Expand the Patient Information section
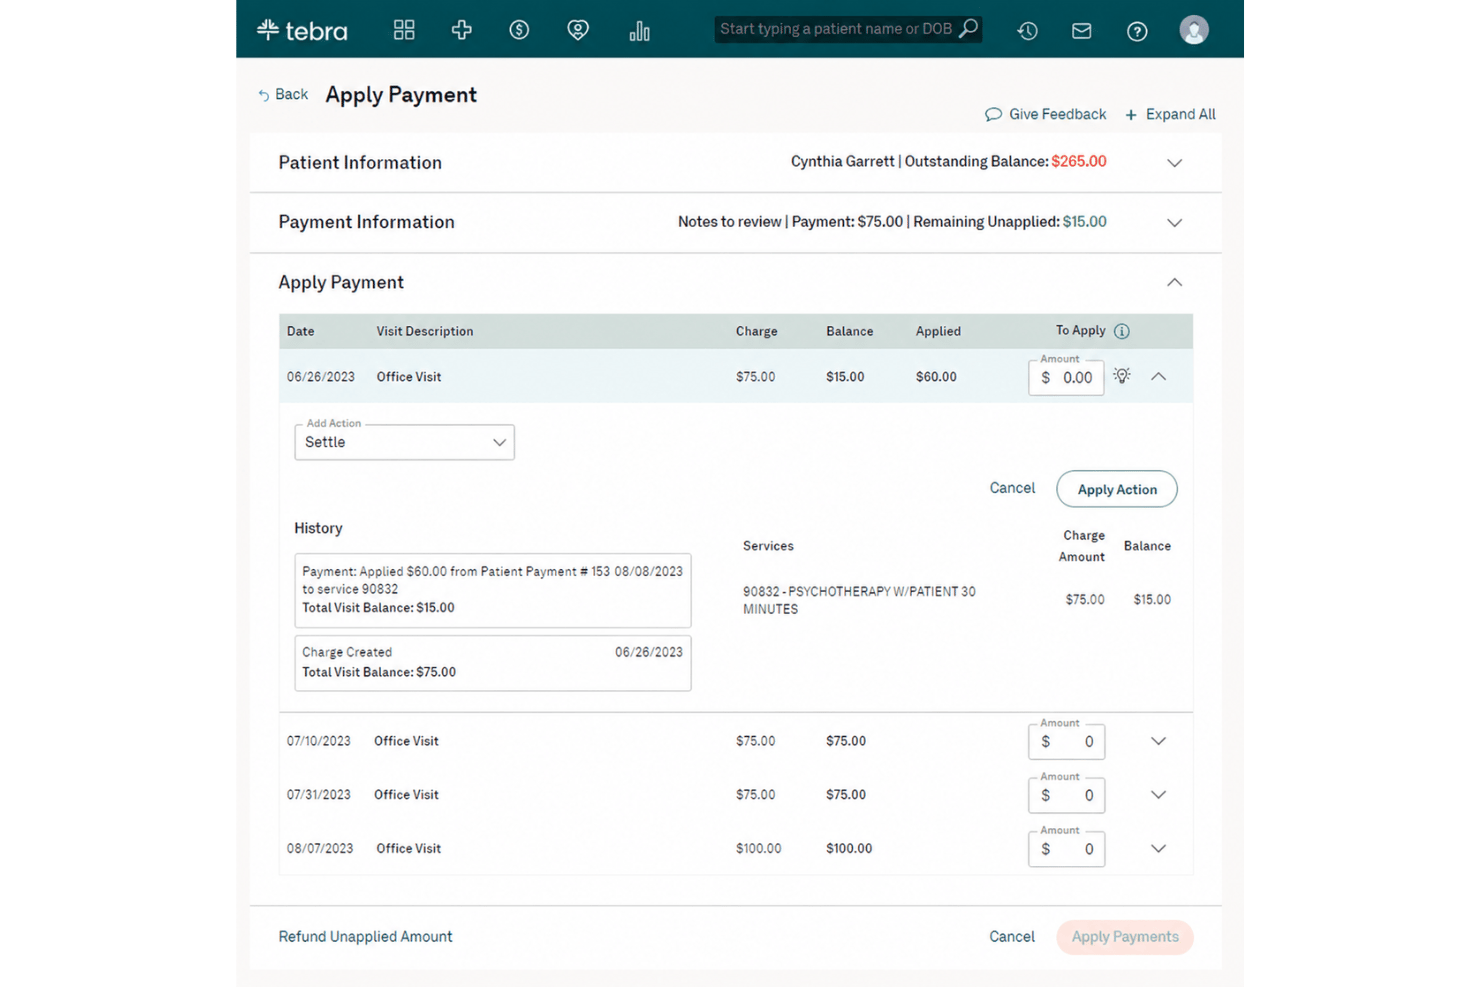The height and width of the screenshot is (987, 1480). click(x=1175, y=163)
